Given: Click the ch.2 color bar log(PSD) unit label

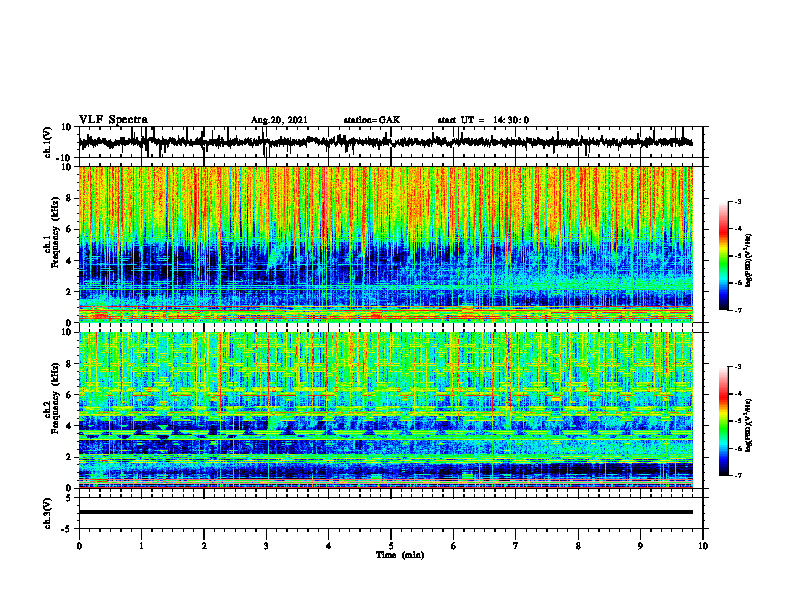Looking at the screenshot, I should click(x=749, y=426).
